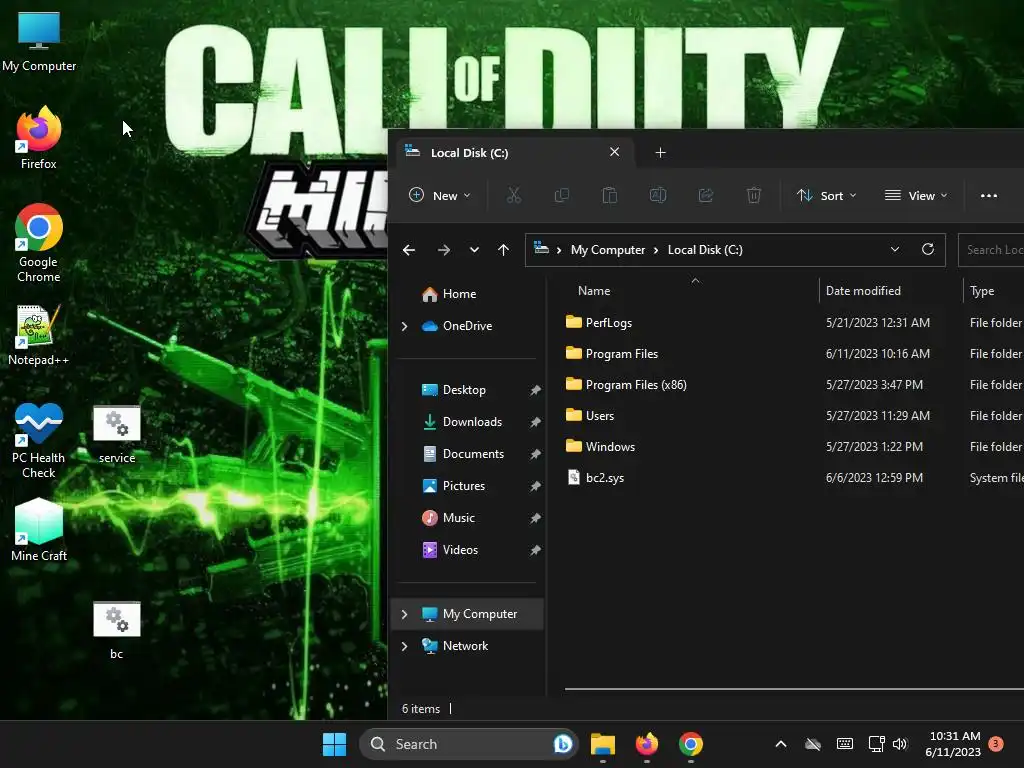Select Firefox desktop shortcut
The width and height of the screenshot is (1024, 768).
[x=39, y=138]
